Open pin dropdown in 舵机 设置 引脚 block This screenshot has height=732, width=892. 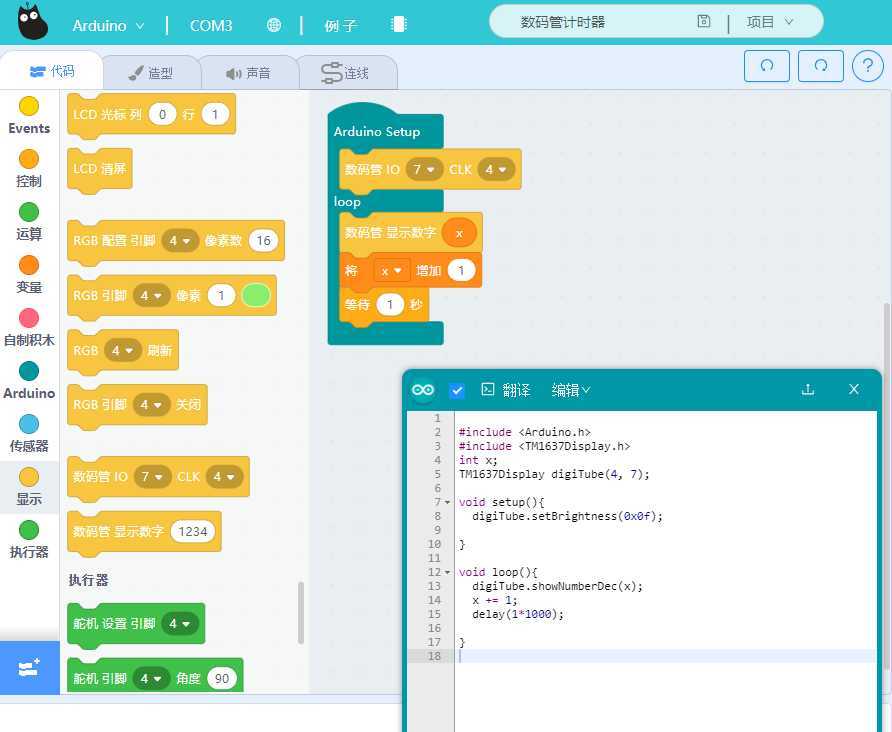tap(180, 623)
